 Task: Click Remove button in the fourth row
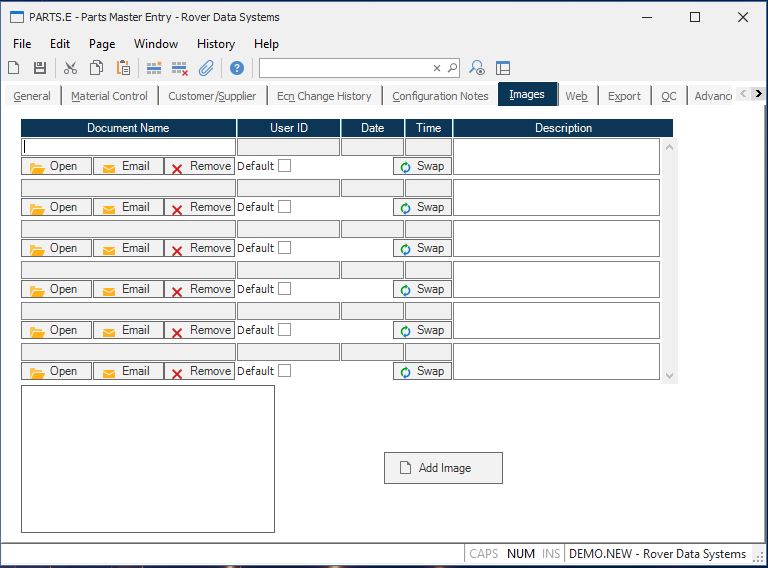click(x=200, y=289)
